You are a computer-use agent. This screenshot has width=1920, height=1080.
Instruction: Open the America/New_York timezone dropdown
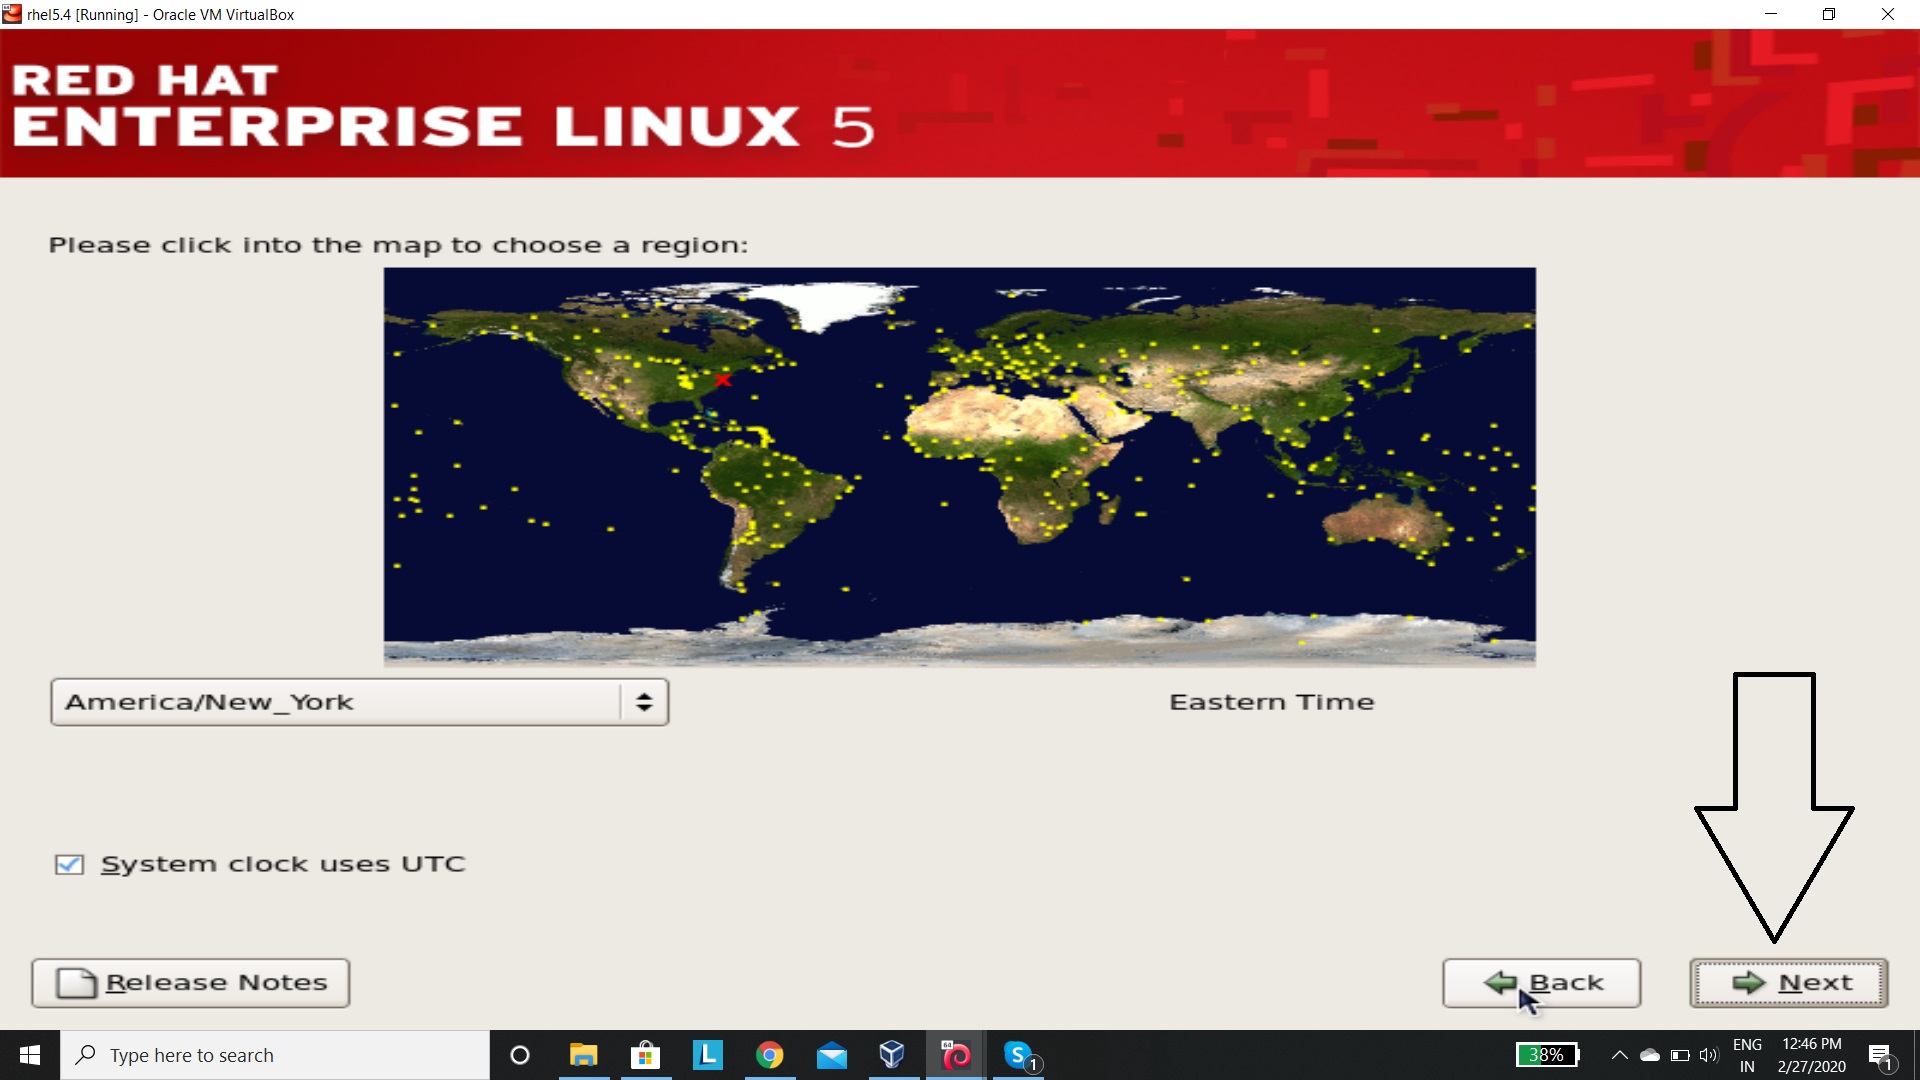pos(335,702)
